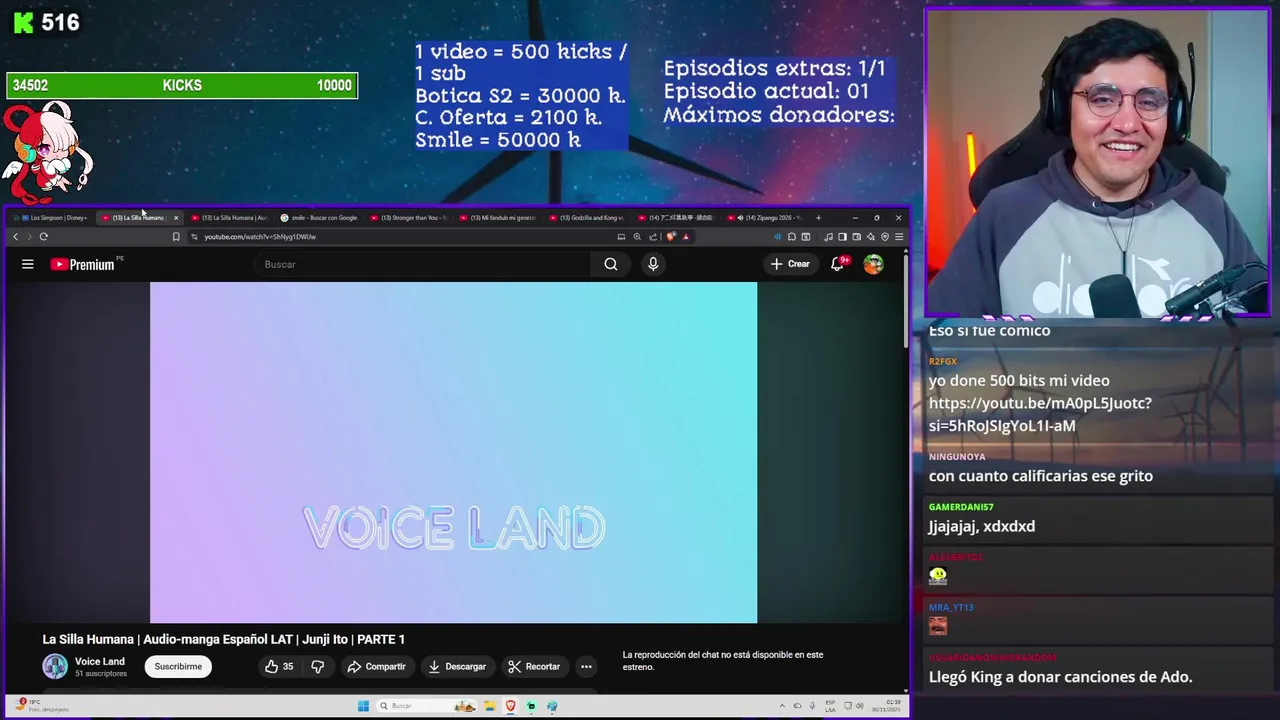Open the Brave browser taskbar icon
The height and width of the screenshot is (720, 1280).
pos(510,706)
